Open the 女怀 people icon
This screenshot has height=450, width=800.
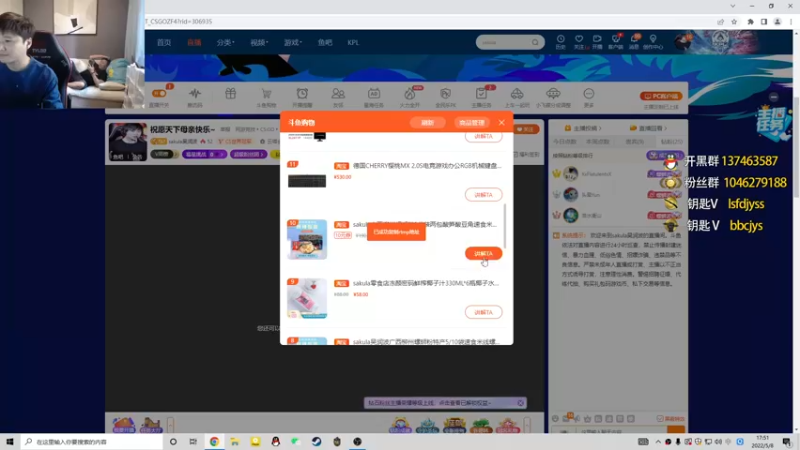[338, 94]
